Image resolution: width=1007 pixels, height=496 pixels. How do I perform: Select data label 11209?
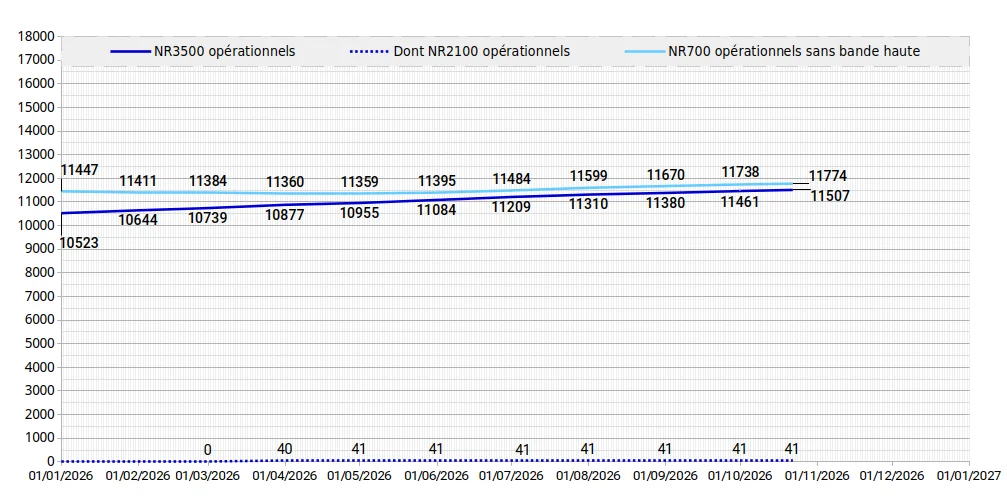coord(512,207)
